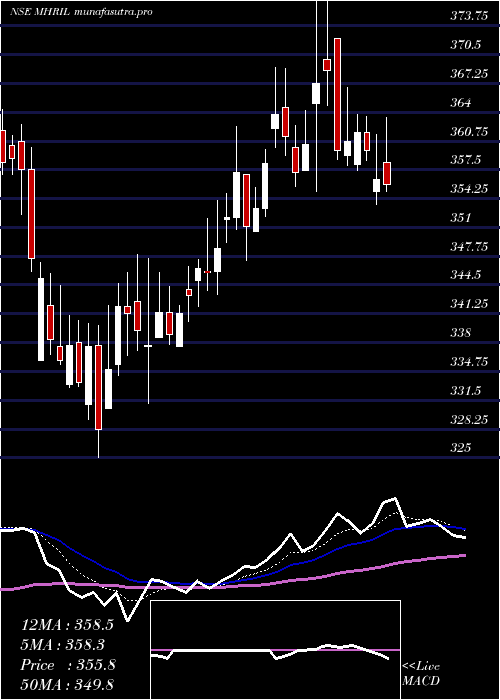
Task: Click the 357.5 price axis label
Action: pos(465,160)
